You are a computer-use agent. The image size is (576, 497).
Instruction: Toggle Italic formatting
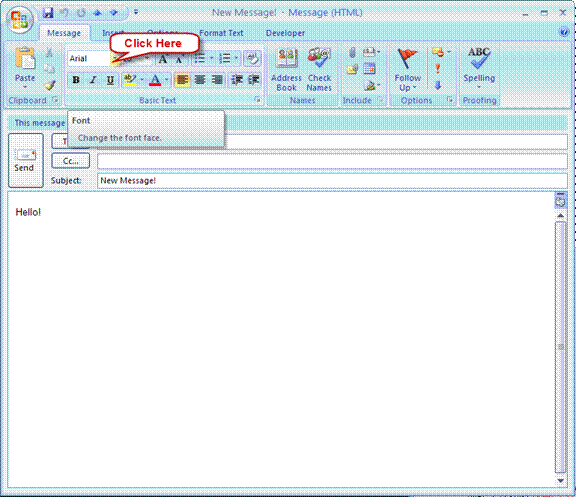[93, 80]
